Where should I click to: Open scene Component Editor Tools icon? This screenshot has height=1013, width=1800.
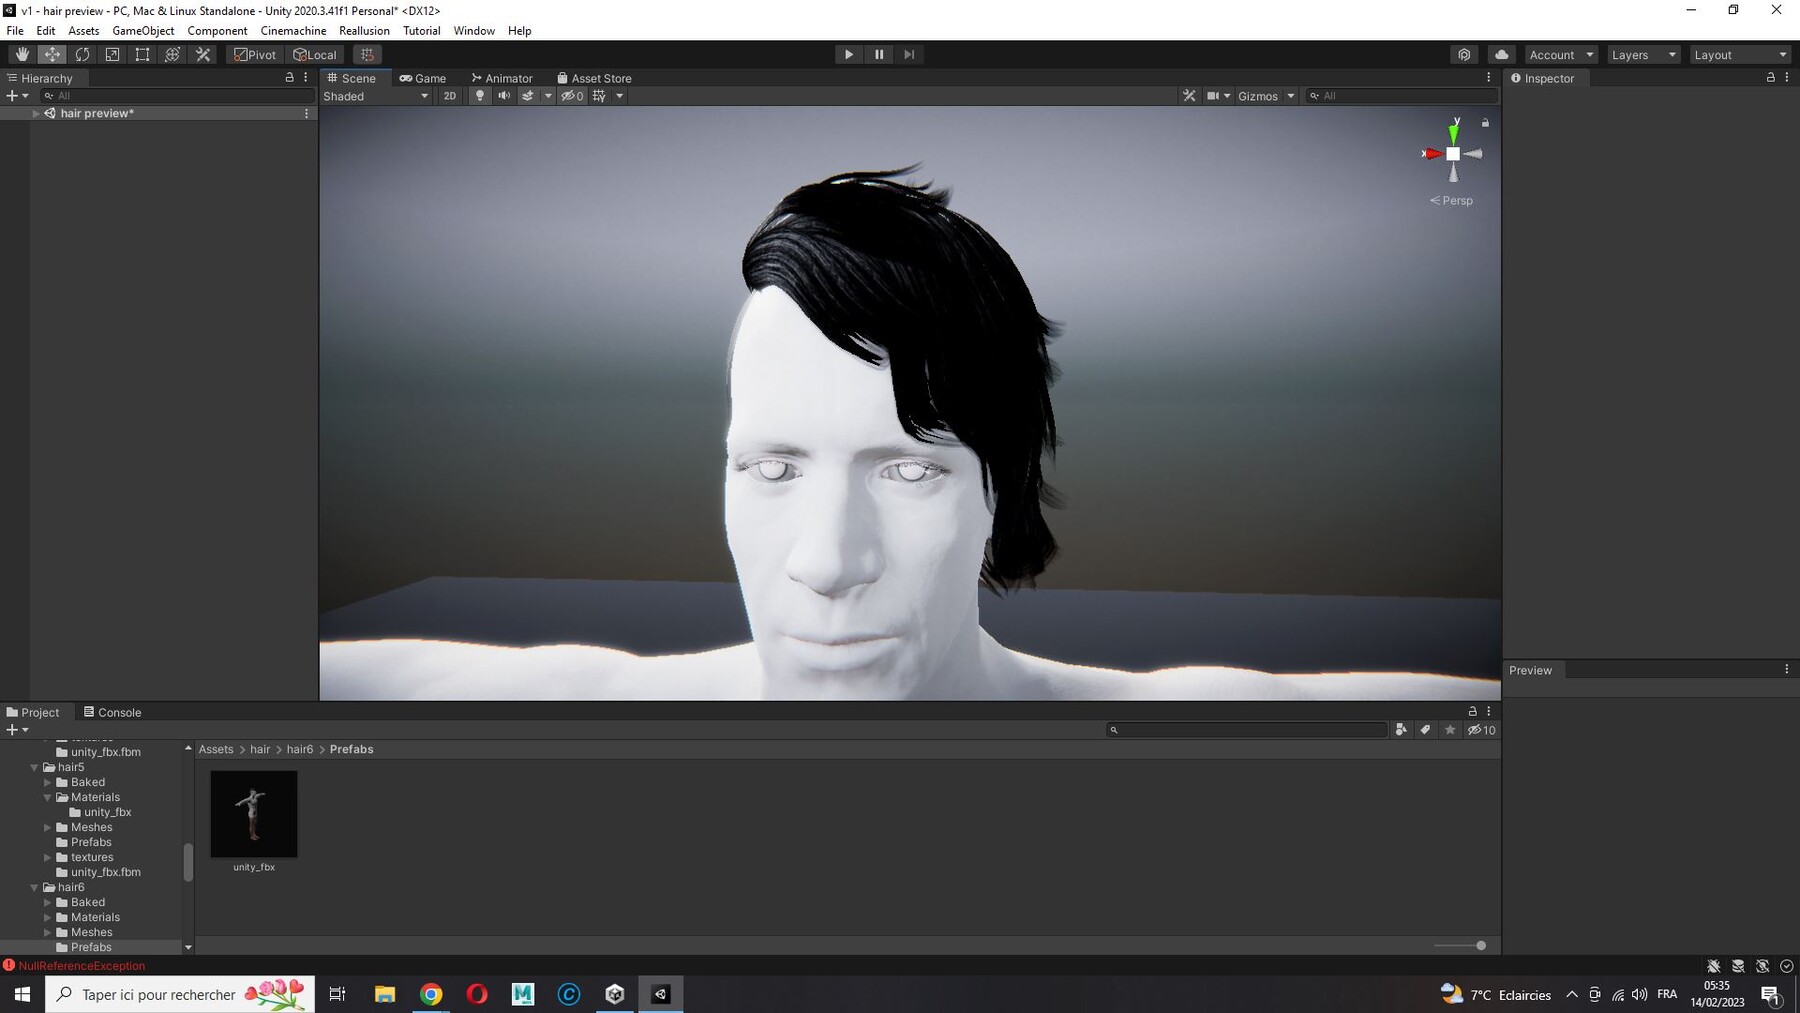pyautogui.click(x=1189, y=96)
